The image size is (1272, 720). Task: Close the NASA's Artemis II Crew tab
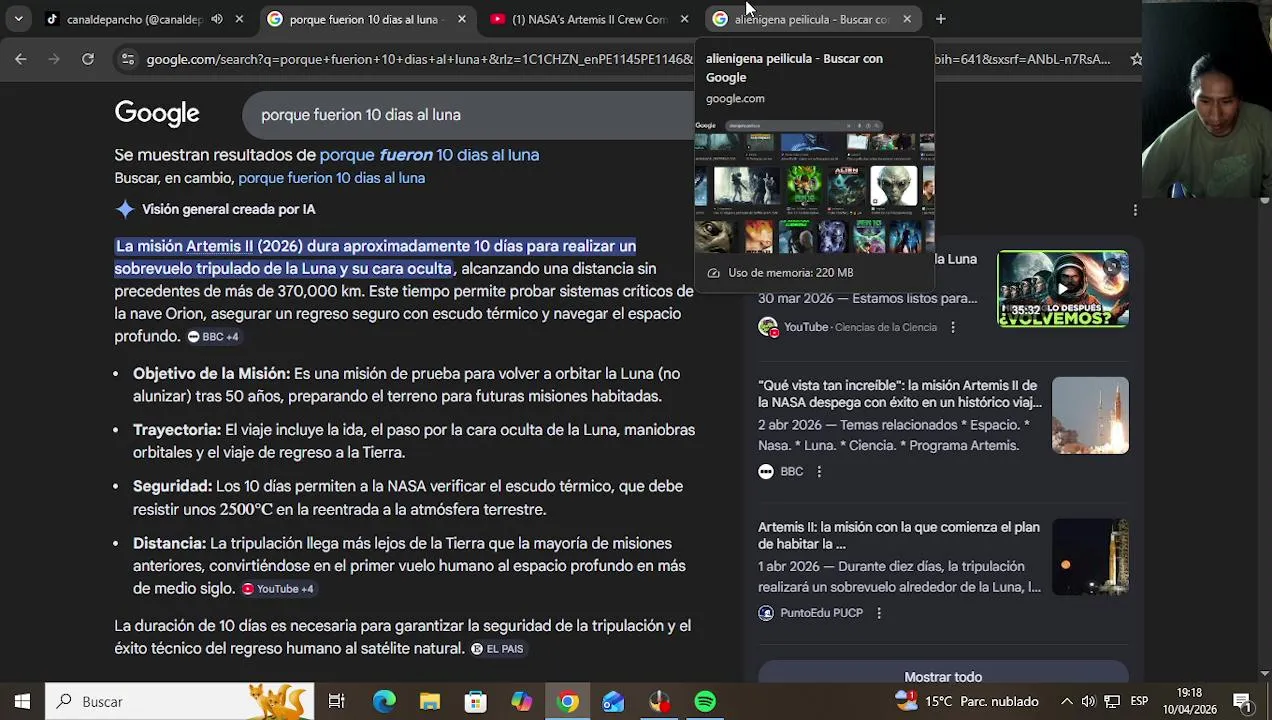click(x=684, y=19)
